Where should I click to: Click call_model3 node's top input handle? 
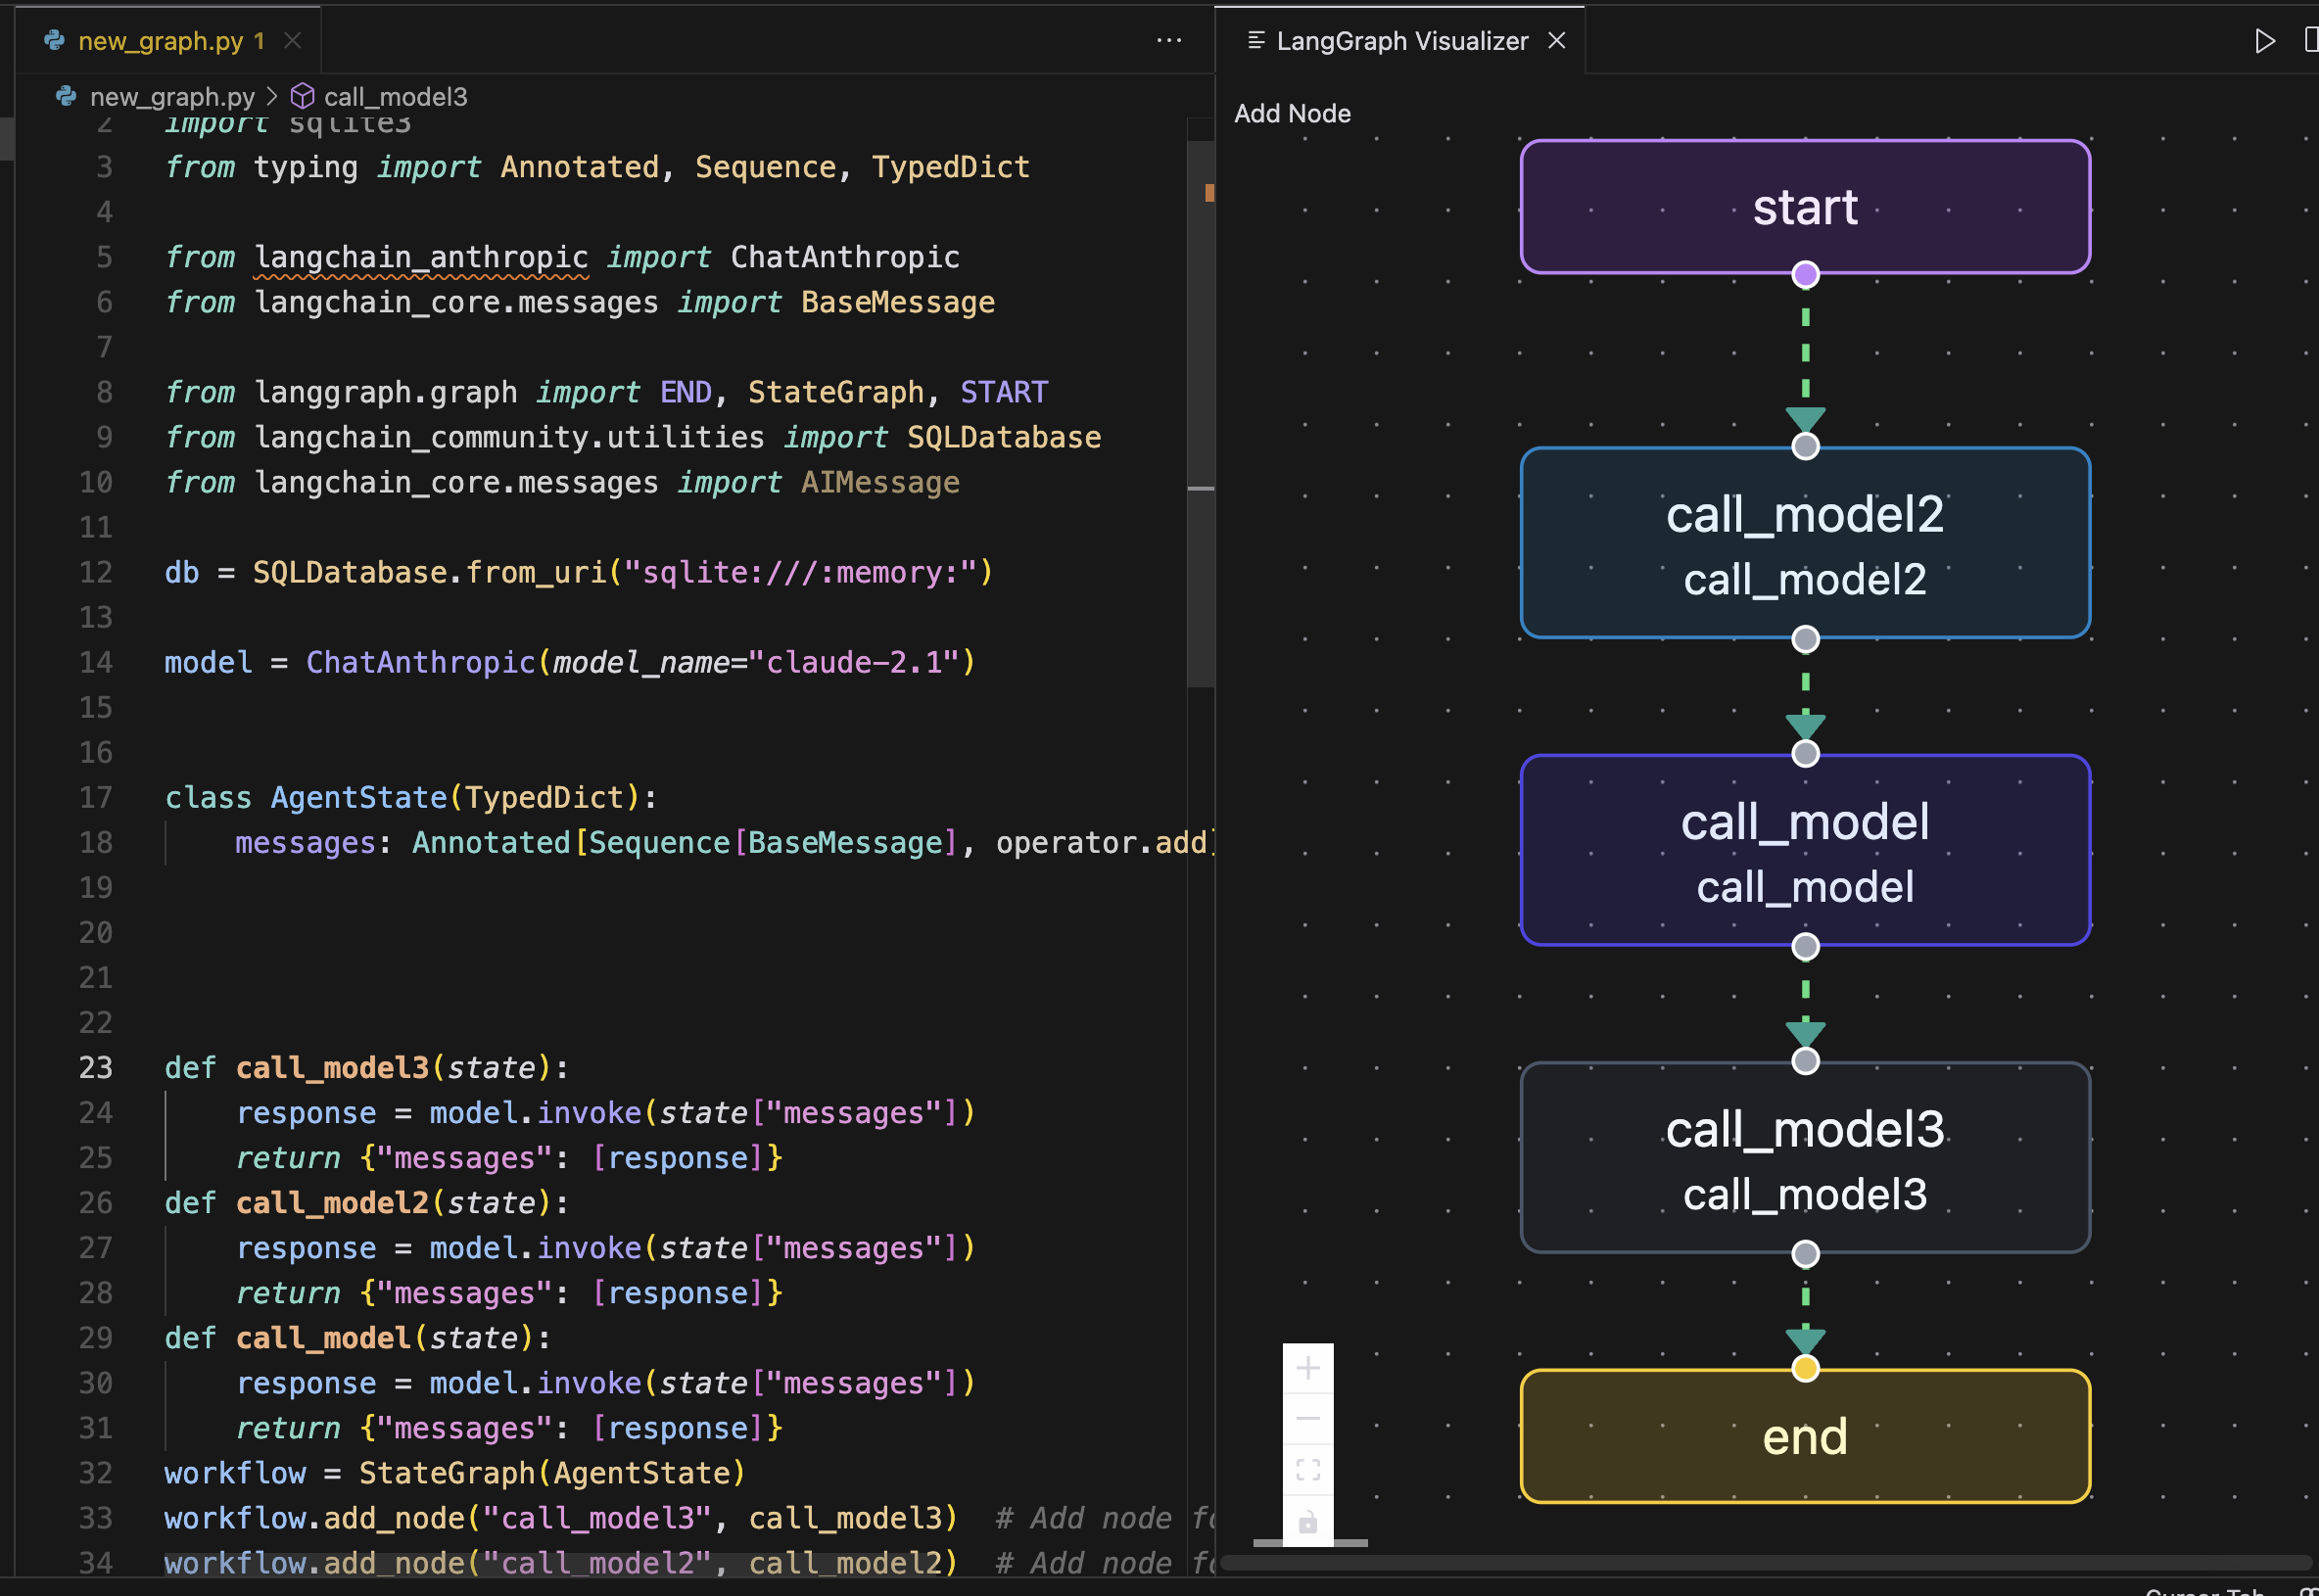tap(1805, 1061)
